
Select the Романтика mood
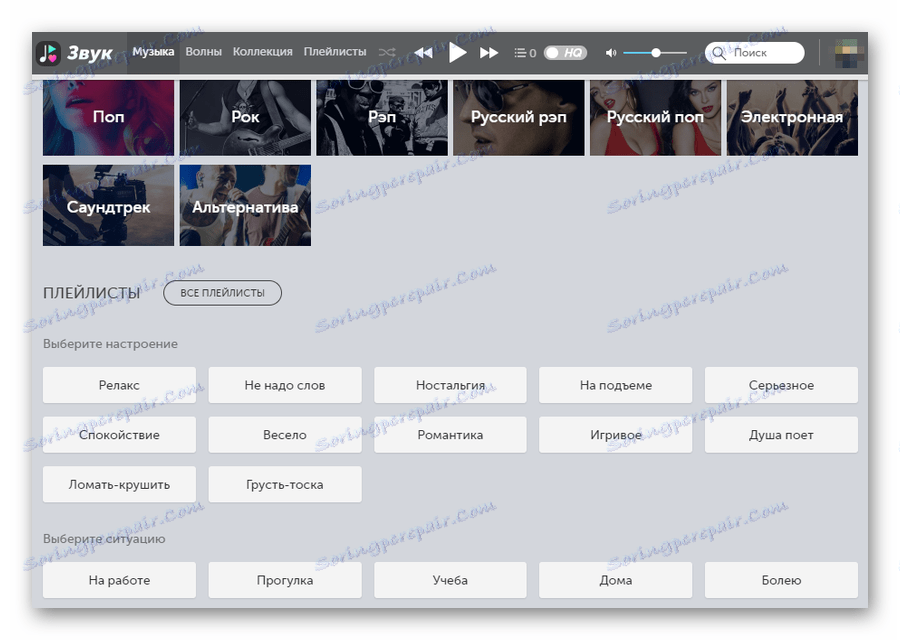(450, 435)
